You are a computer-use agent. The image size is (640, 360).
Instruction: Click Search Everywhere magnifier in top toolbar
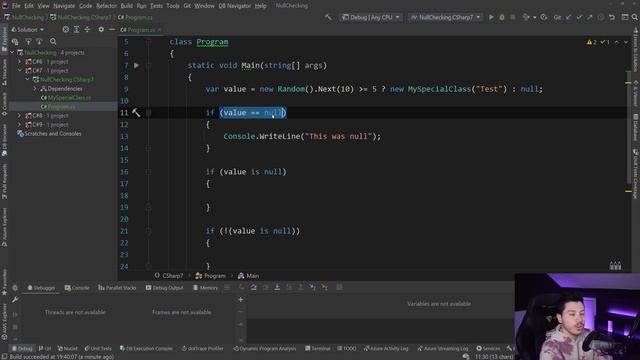635,17
